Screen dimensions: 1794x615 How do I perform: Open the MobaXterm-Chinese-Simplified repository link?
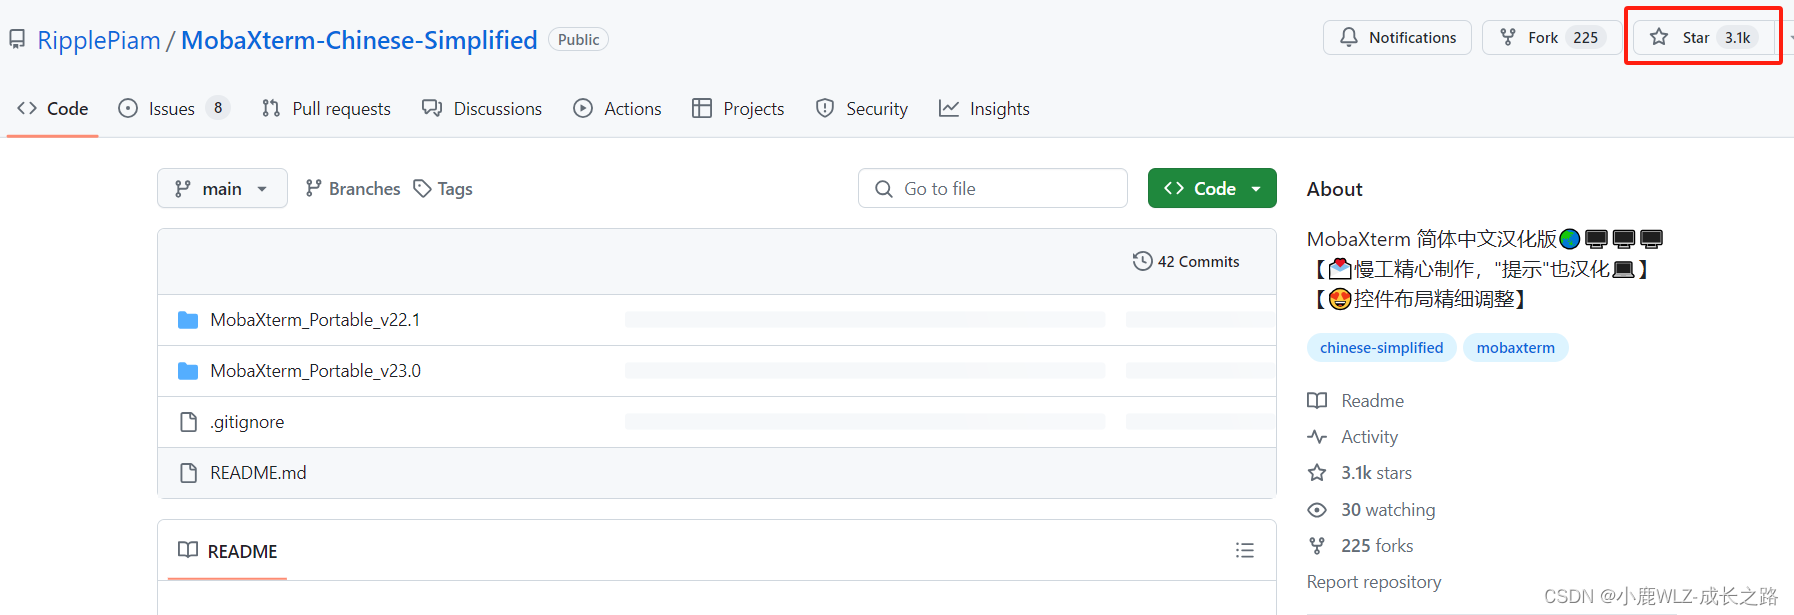[359, 40]
